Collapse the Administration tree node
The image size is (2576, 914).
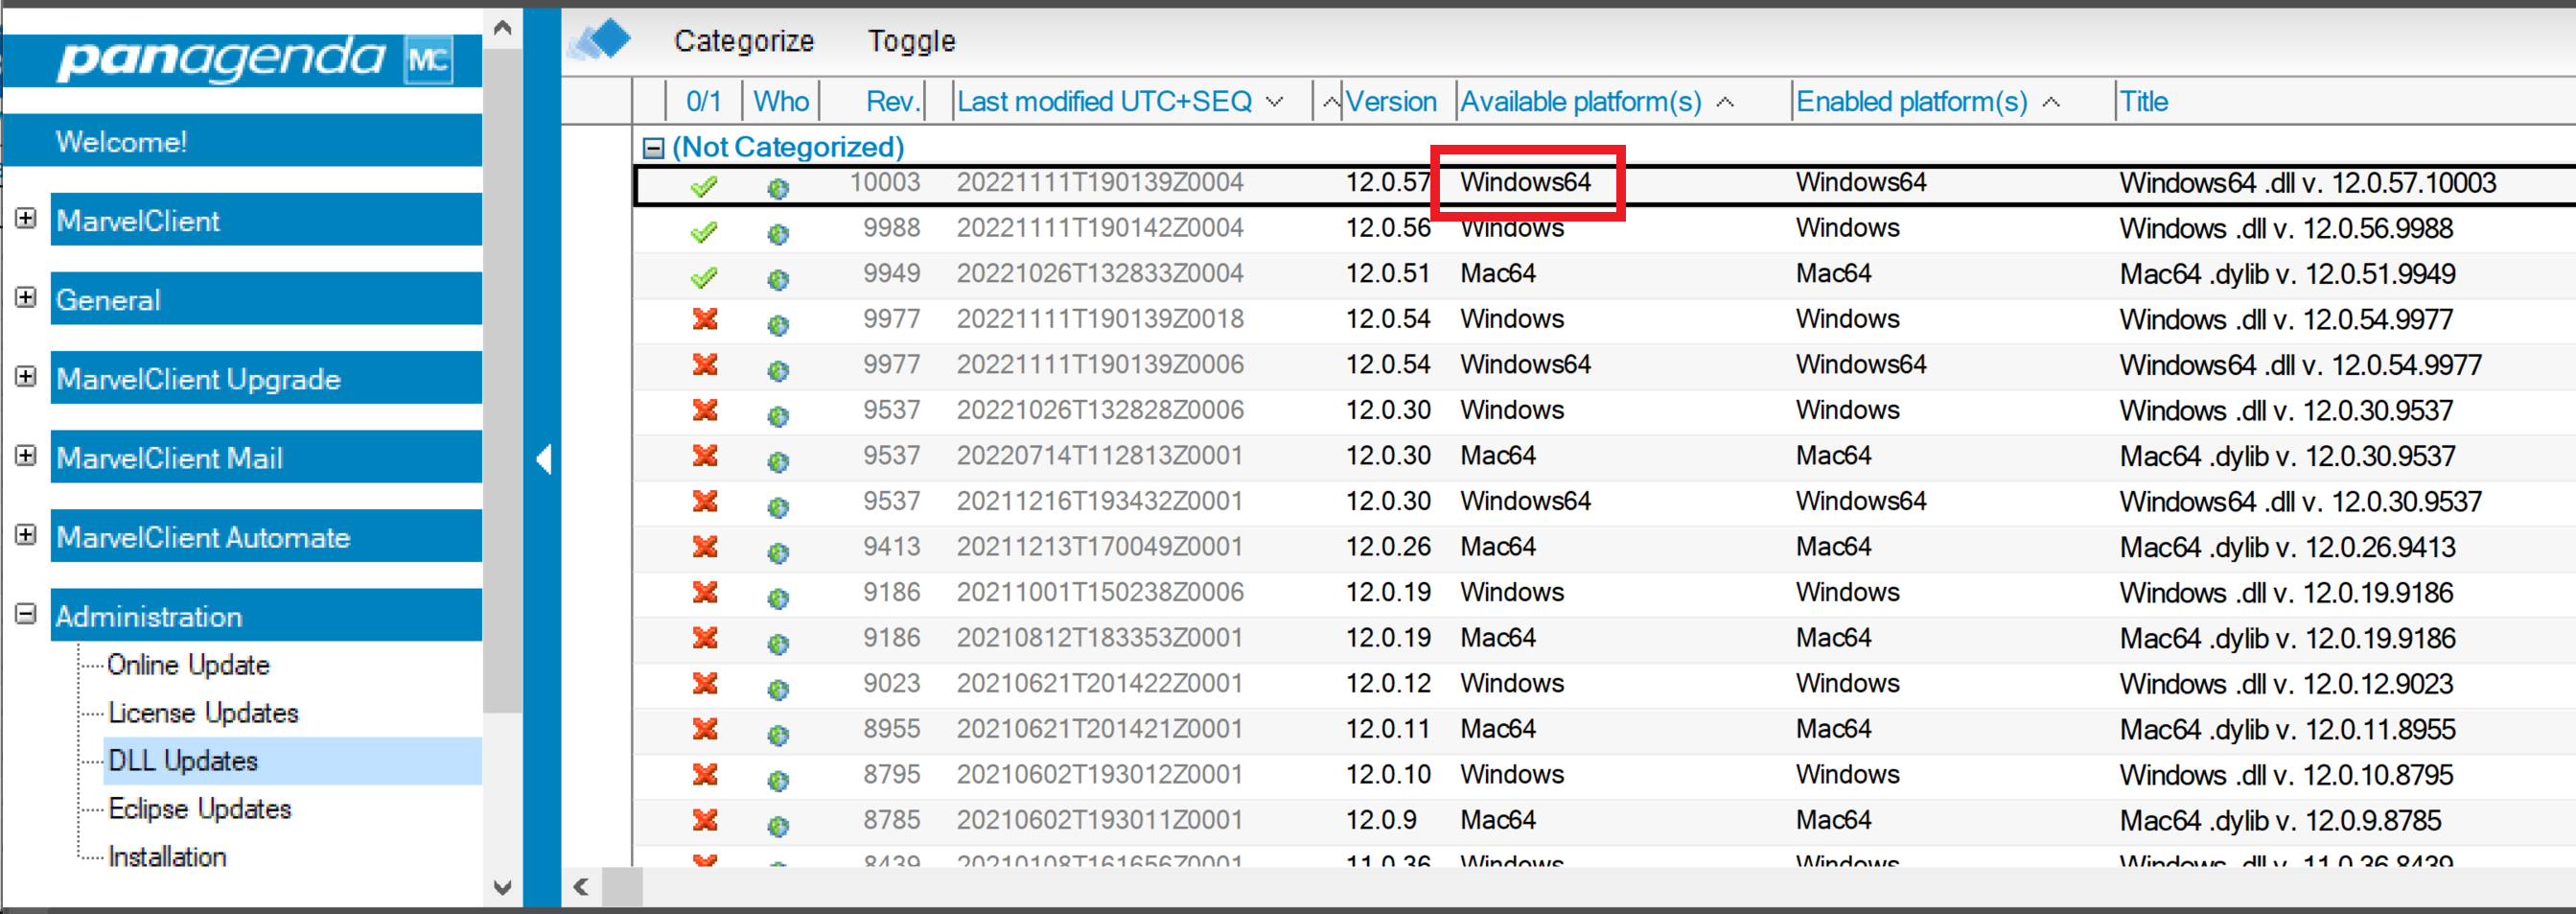pos(26,613)
